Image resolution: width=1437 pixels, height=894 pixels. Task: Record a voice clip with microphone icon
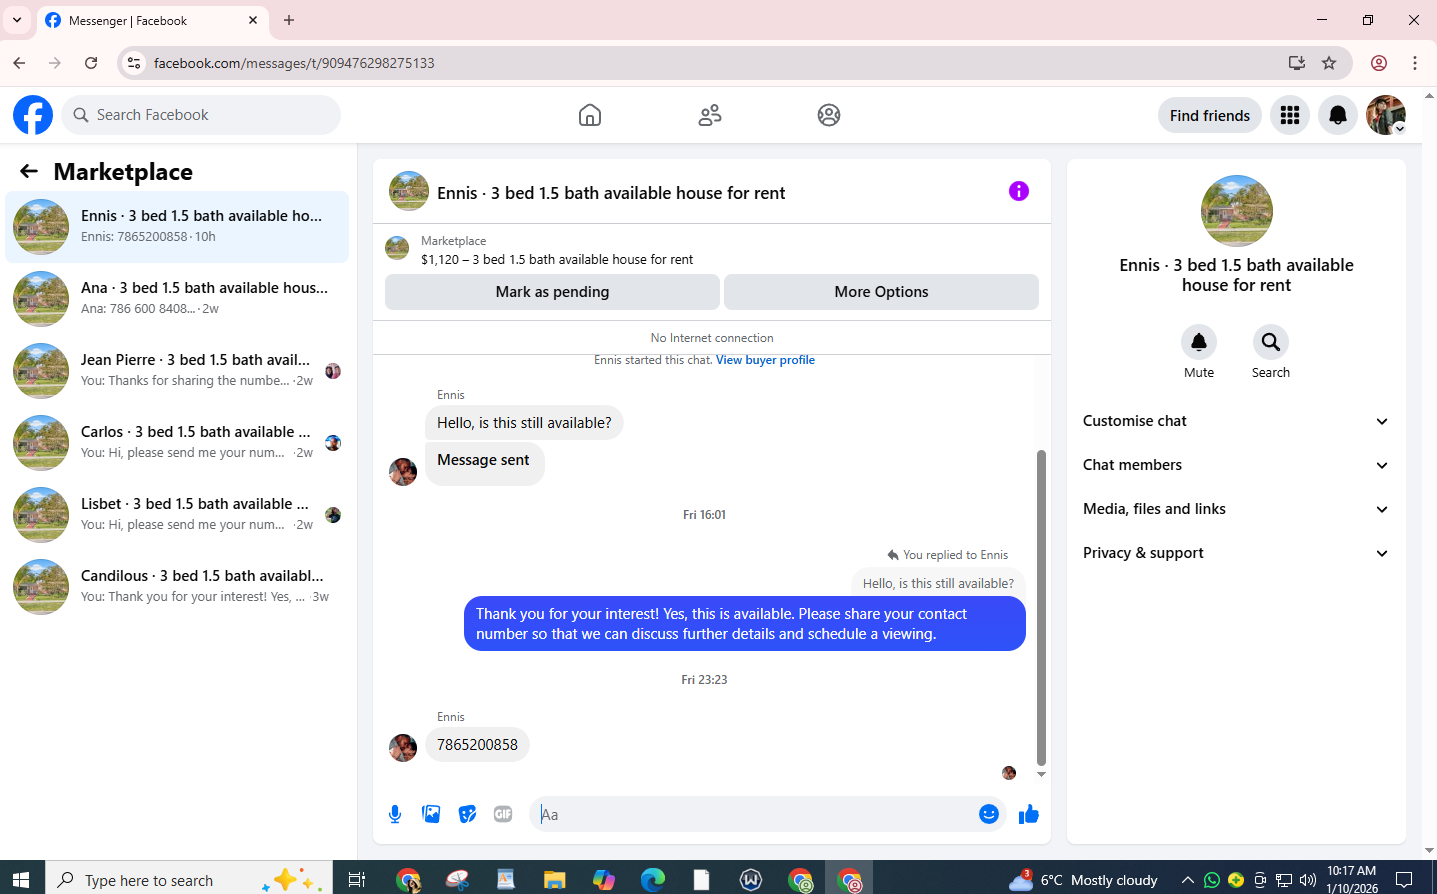[395, 814]
